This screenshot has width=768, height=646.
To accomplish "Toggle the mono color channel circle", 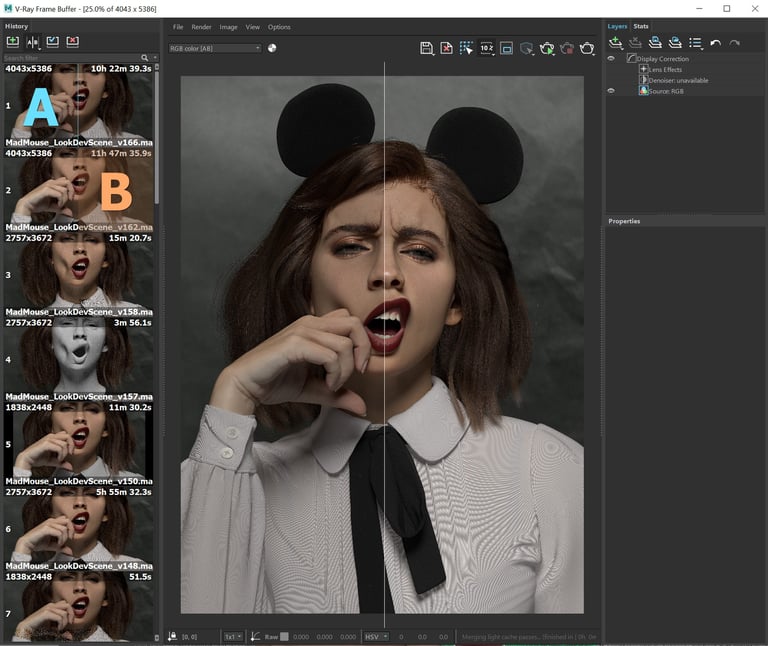I will 272,48.
